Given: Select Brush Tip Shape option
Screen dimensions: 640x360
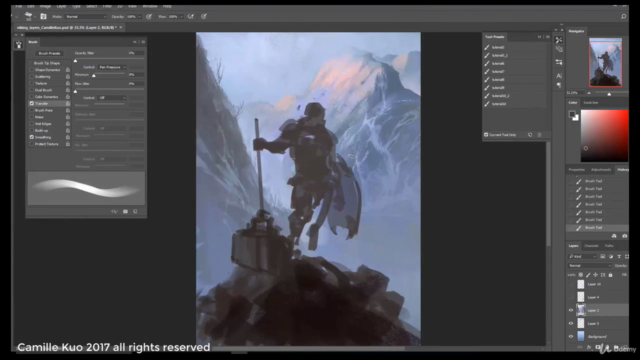Looking at the screenshot, I should click(47, 63).
